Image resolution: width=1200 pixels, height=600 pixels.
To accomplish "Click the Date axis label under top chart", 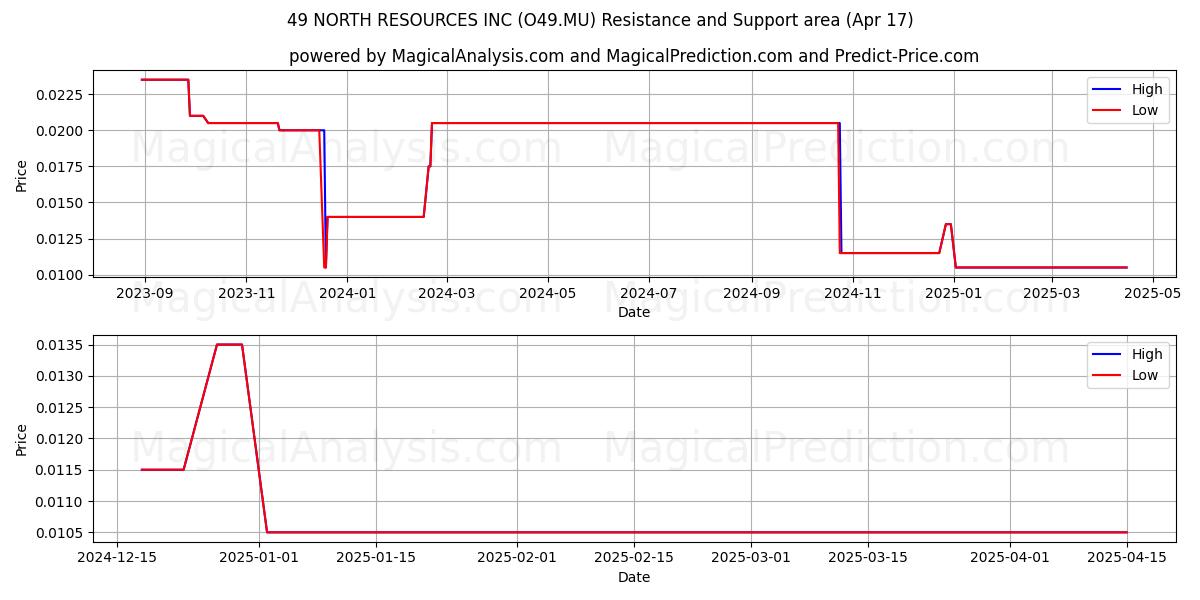I will pos(634,312).
